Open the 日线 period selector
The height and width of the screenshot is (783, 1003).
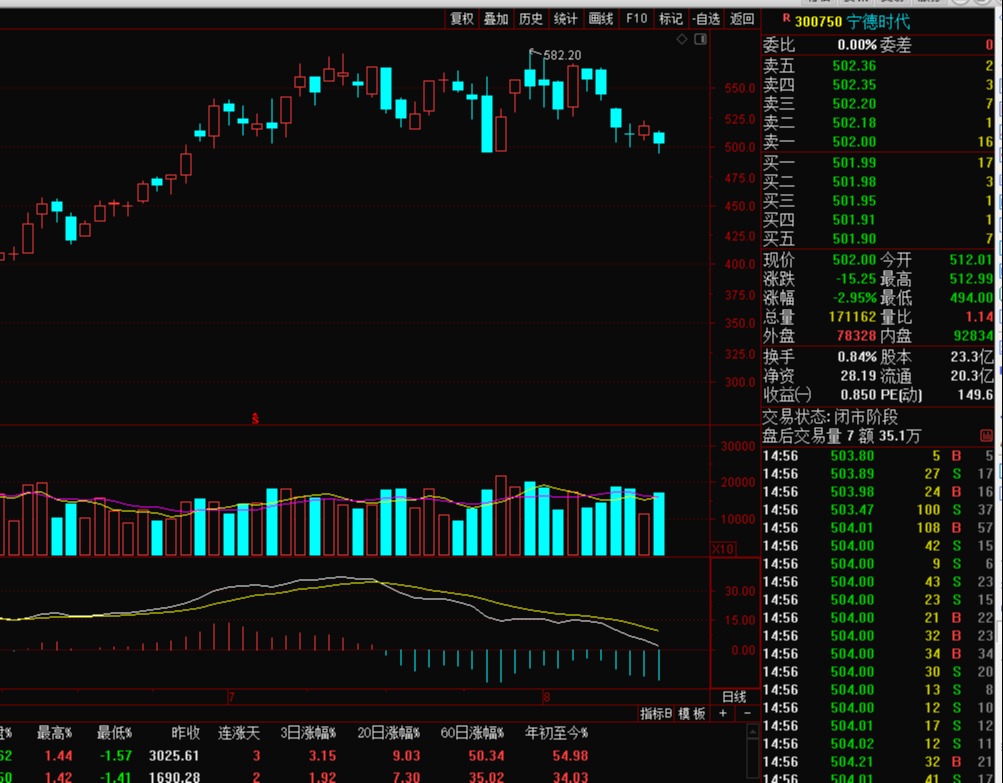[733, 696]
